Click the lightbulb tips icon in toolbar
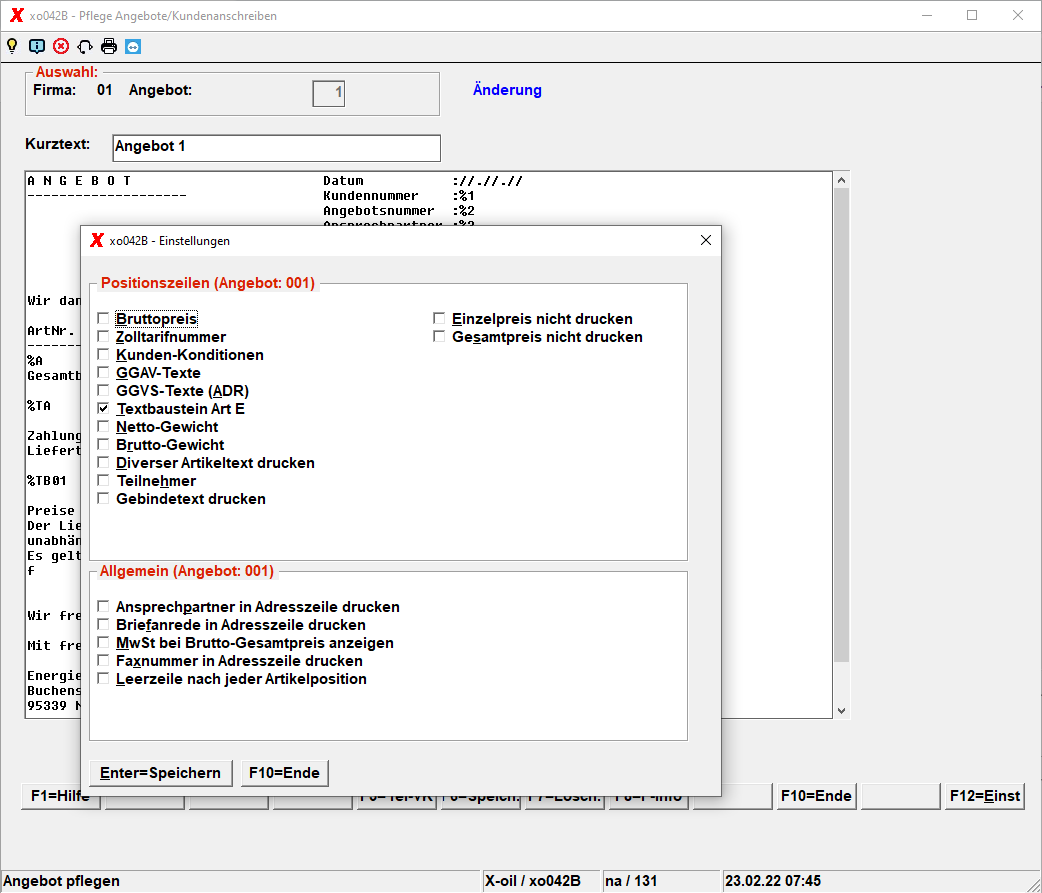Viewport: 1042px width, 893px height. point(12,46)
